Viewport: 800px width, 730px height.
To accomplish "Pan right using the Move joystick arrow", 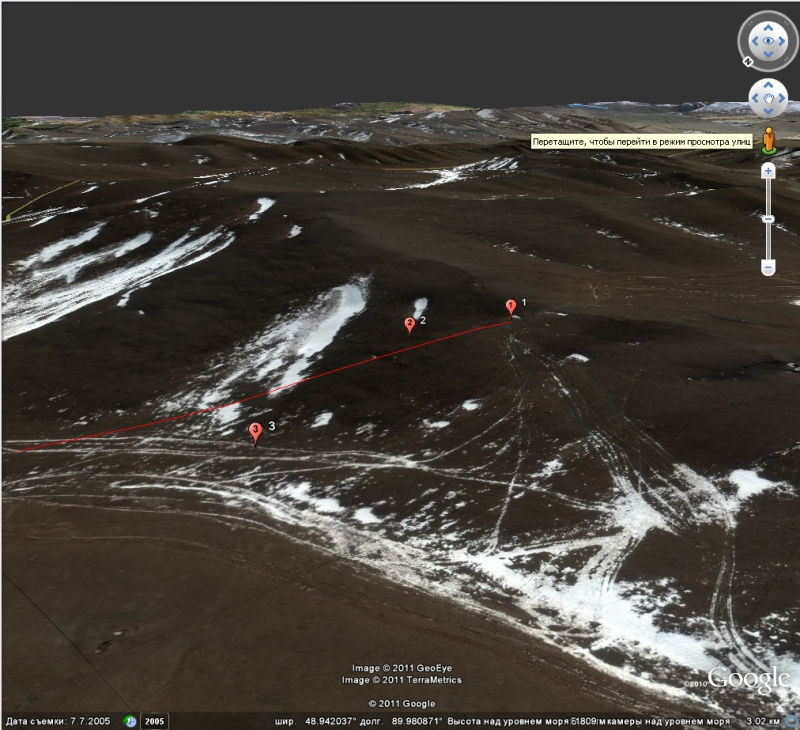I will click(780, 98).
